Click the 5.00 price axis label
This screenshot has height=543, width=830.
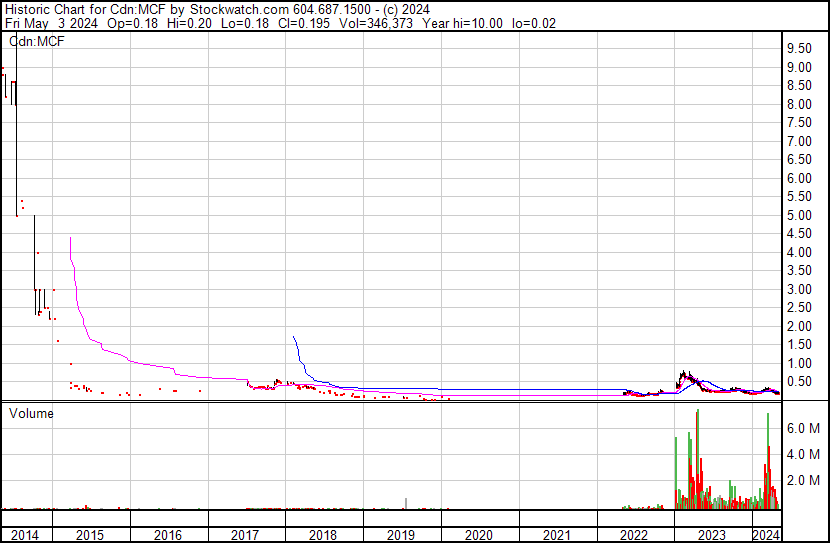799,215
